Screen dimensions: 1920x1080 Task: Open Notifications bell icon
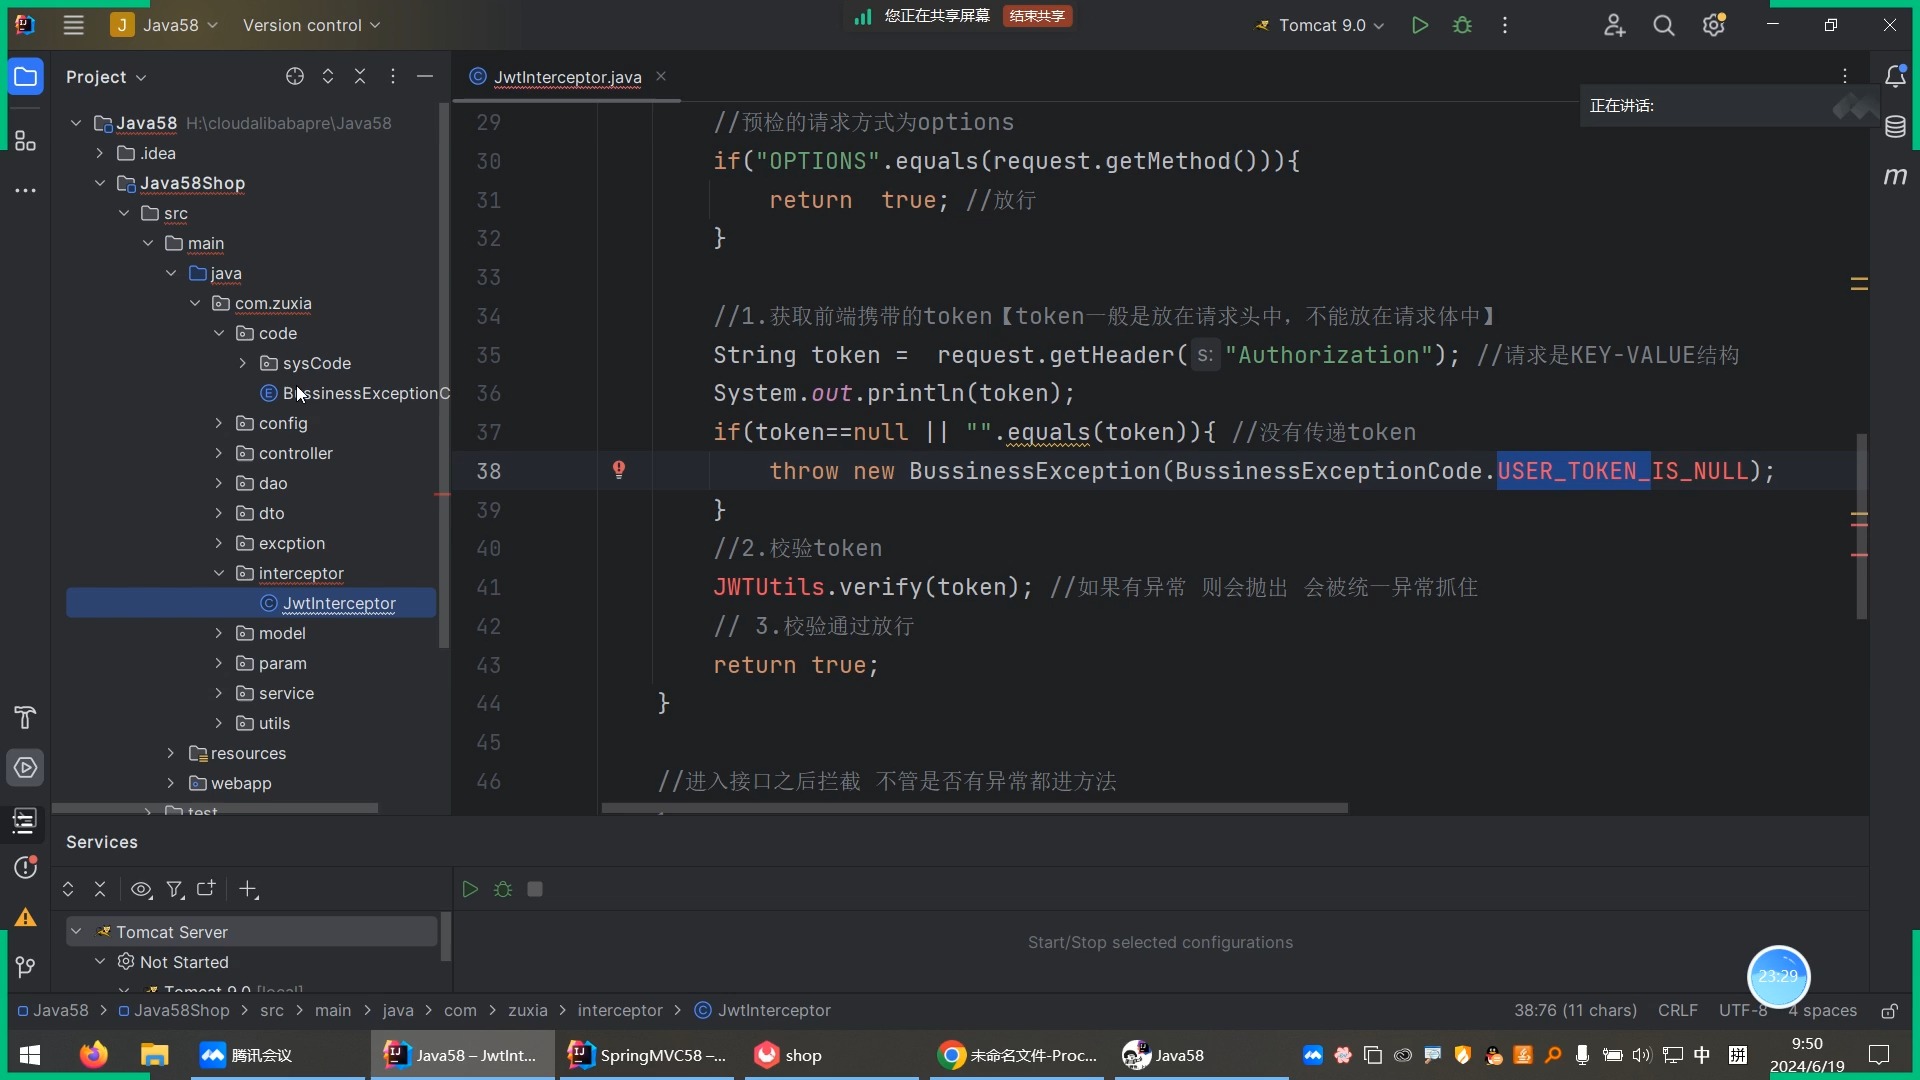click(1895, 77)
